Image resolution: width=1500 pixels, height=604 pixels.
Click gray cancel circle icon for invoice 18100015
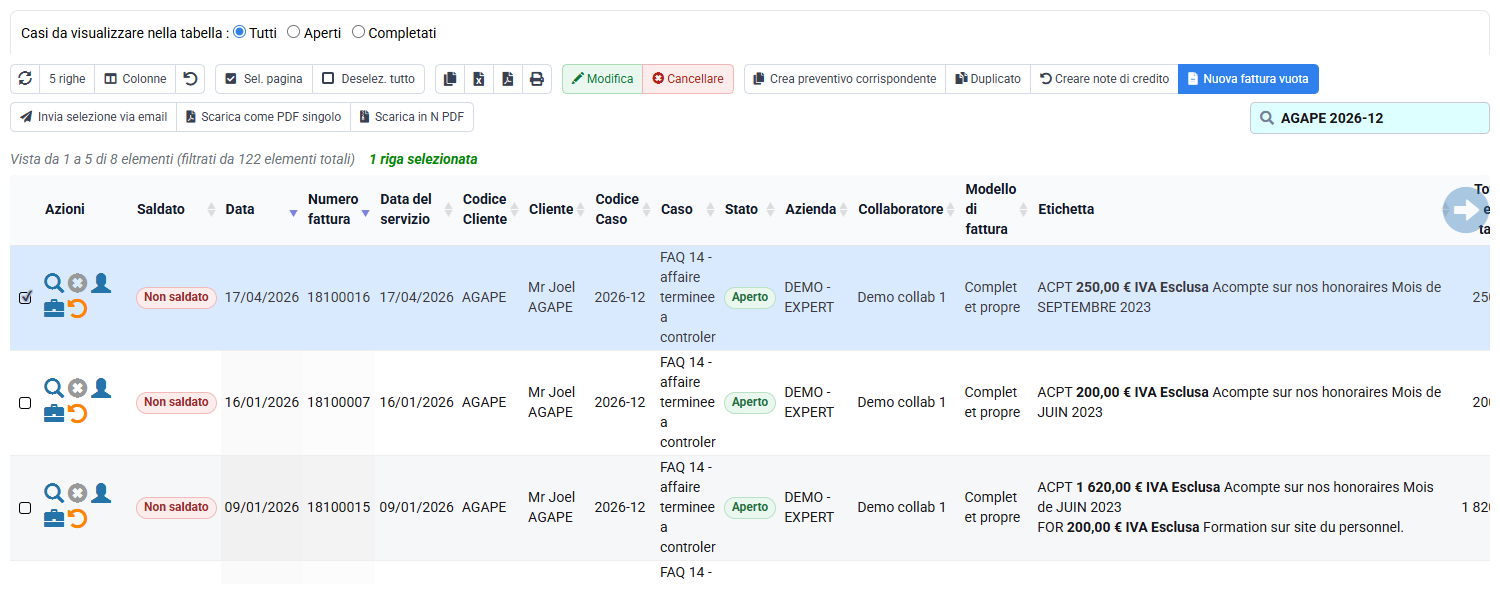[x=77, y=493]
